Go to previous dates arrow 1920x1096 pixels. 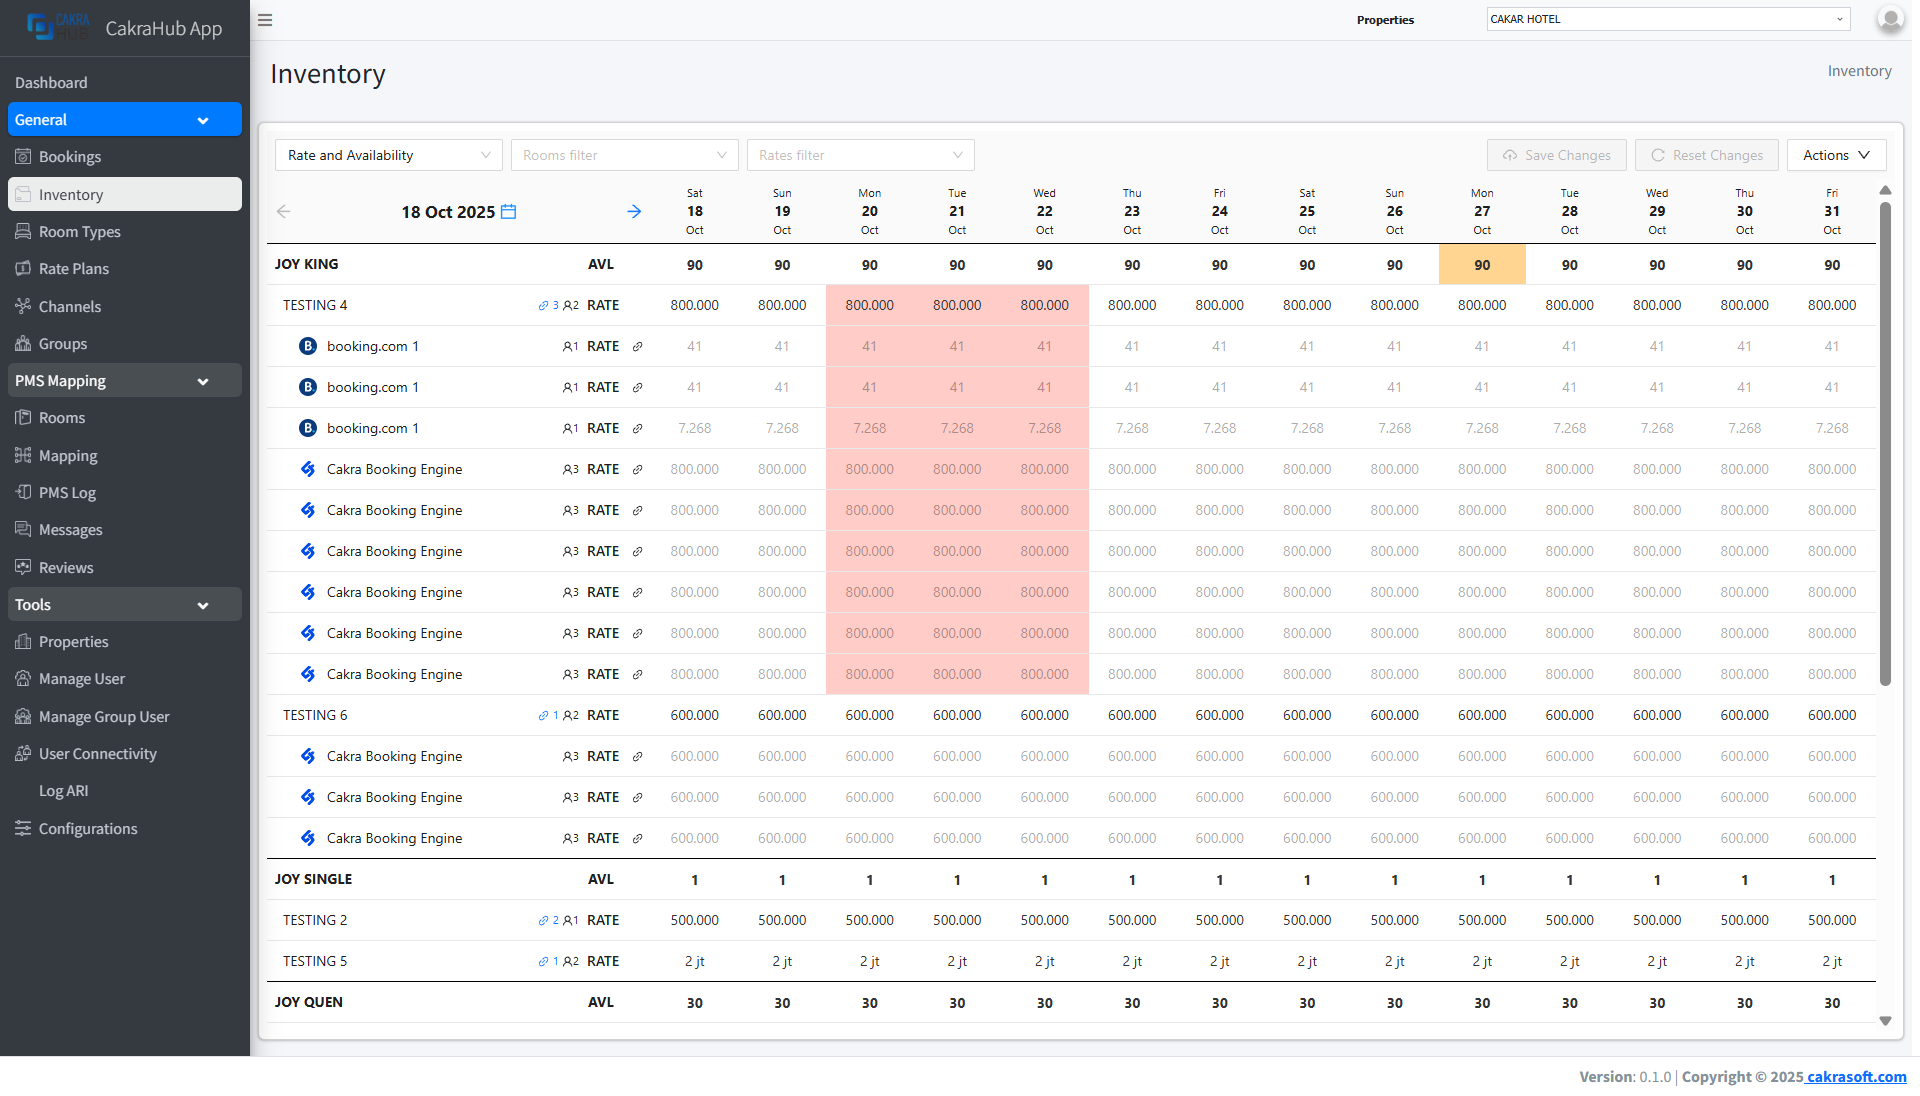[x=284, y=212]
